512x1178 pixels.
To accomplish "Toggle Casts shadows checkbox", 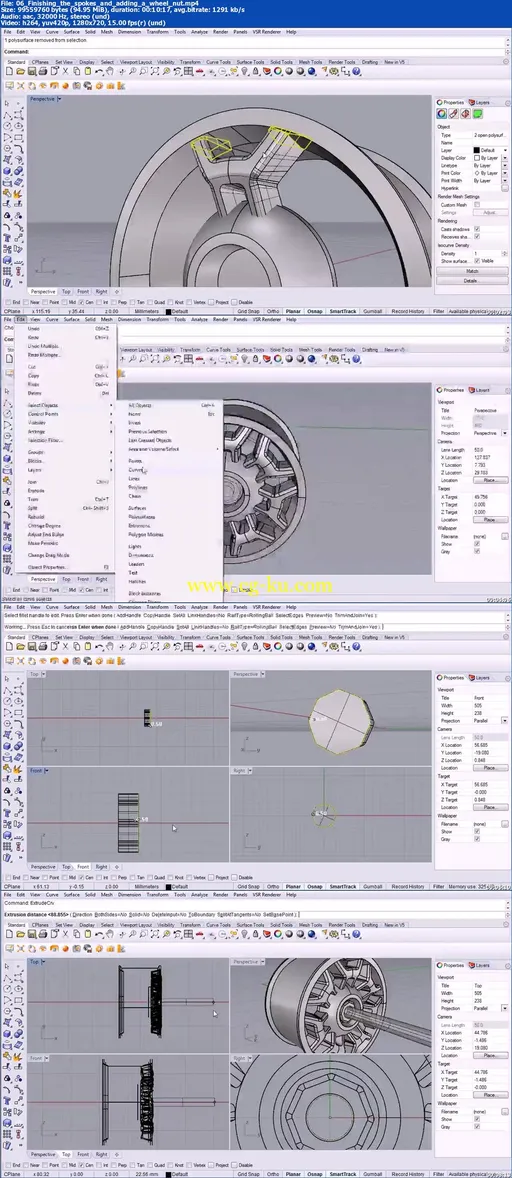I will (x=477, y=229).
